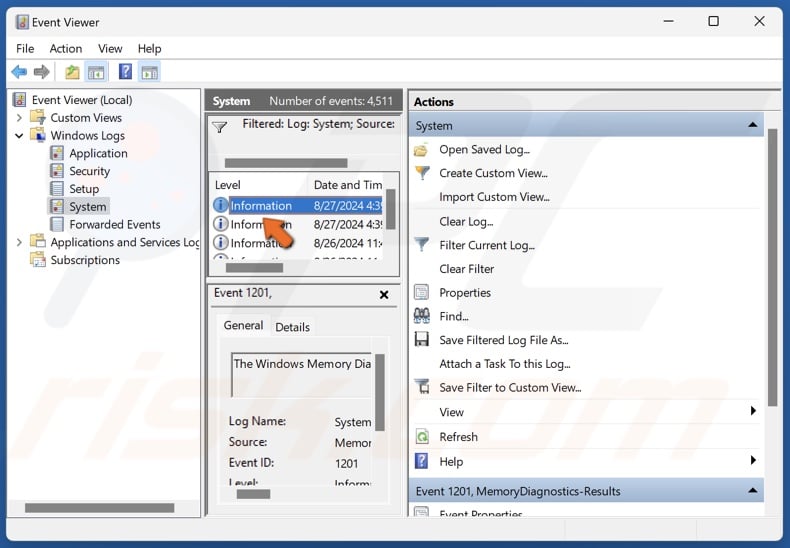Click the Refresh icon in Actions pane
Viewport: 790px width, 548px height.
click(x=421, y=437)
